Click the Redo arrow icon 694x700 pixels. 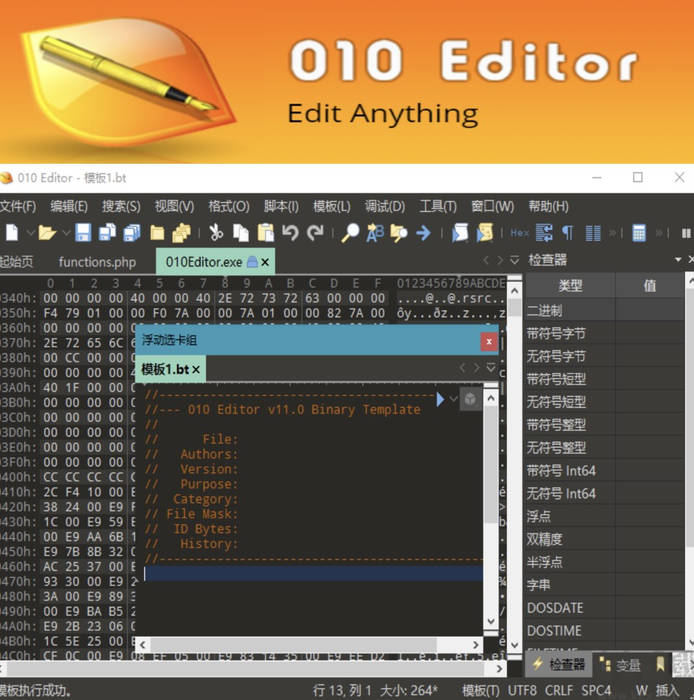[x=315, y=233]
